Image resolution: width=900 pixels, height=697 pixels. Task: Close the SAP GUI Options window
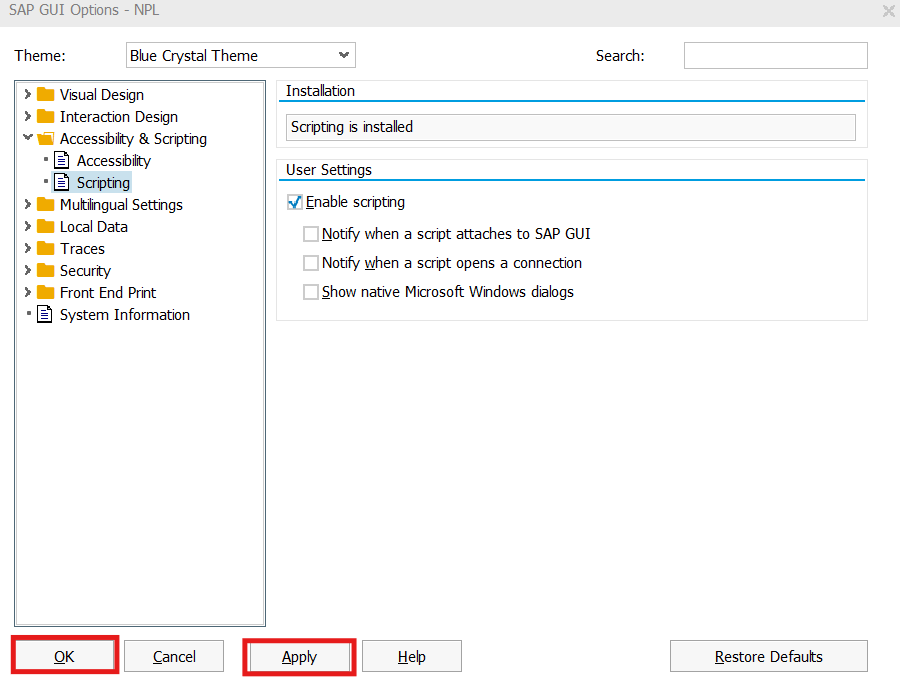(x=889, y=10)
